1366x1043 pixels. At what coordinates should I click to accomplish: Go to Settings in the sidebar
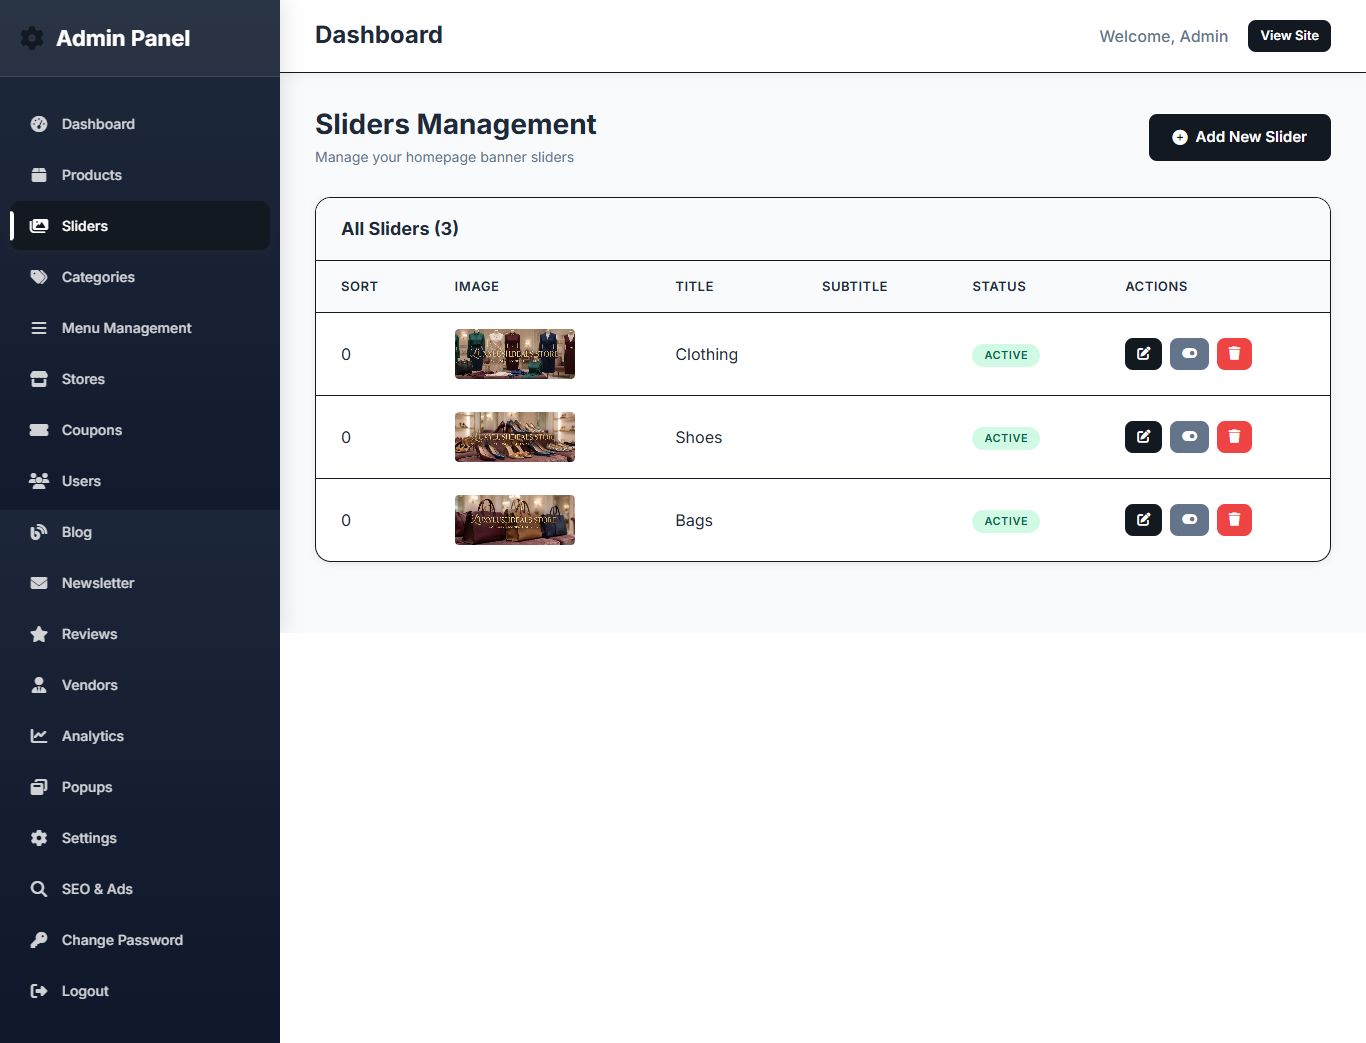pos(140,838)
